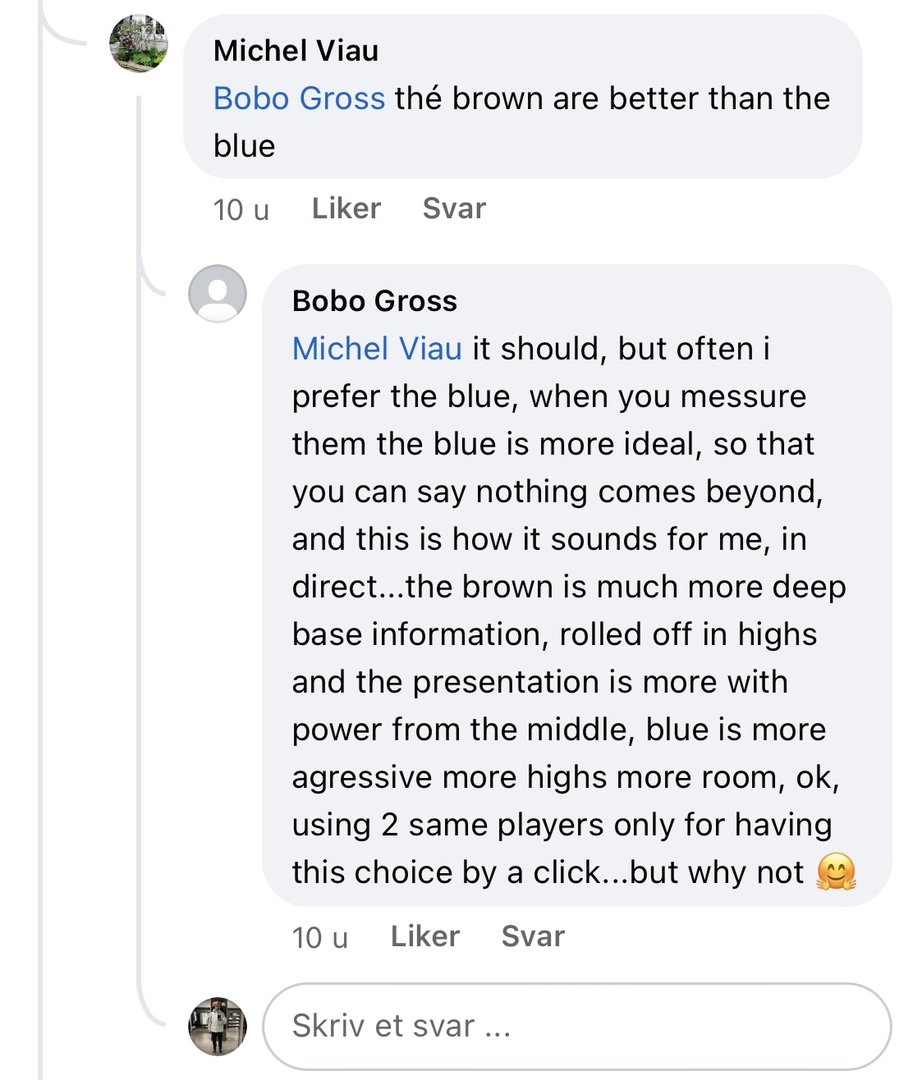Tap Bobo Gross's default gray avatar
The height and width of the screenshot is (1080, 922).
pyautogui.click(x=217, y=293)
